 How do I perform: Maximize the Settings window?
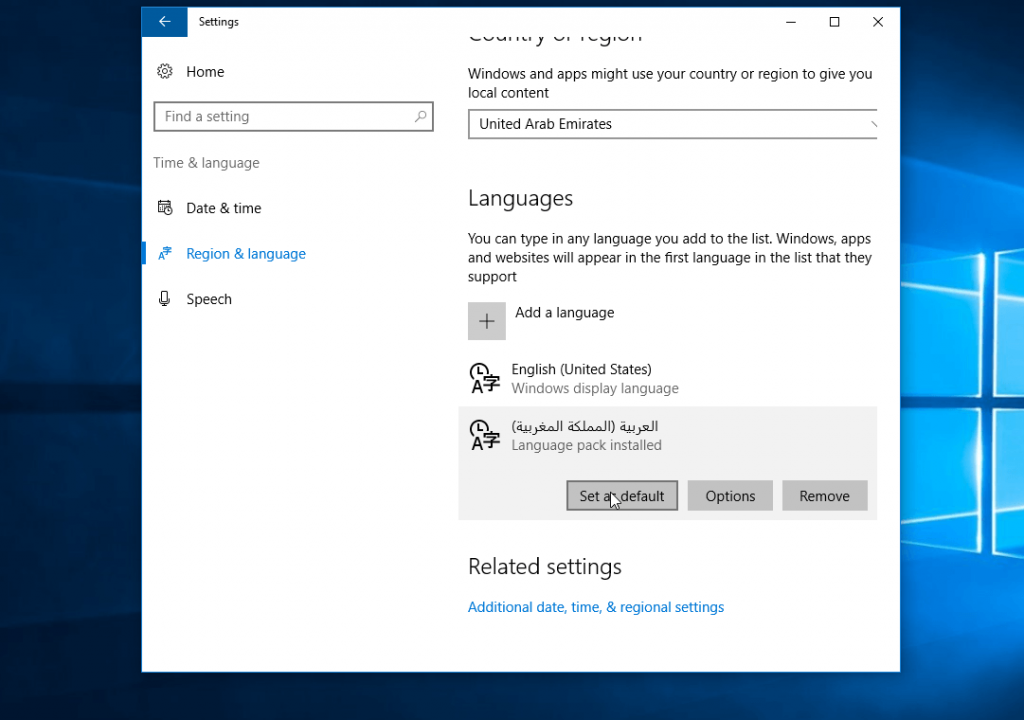[x=834, y=22]
